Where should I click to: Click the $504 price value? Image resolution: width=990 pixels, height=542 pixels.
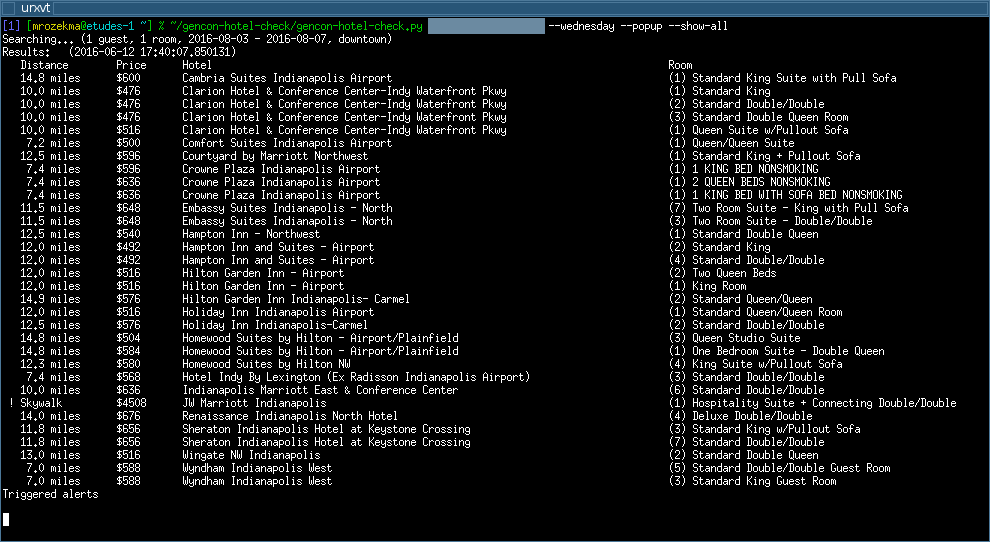tap(128, 338)
